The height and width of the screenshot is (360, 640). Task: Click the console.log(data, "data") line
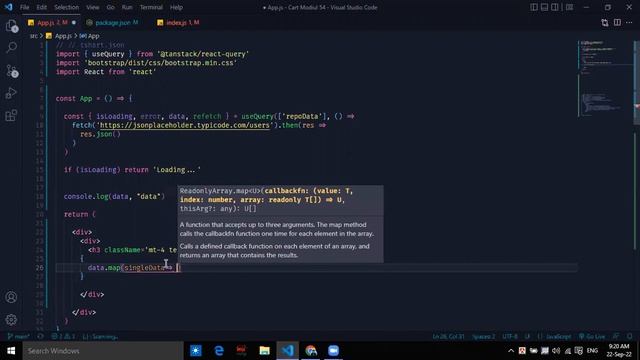[x=114, y=196]
